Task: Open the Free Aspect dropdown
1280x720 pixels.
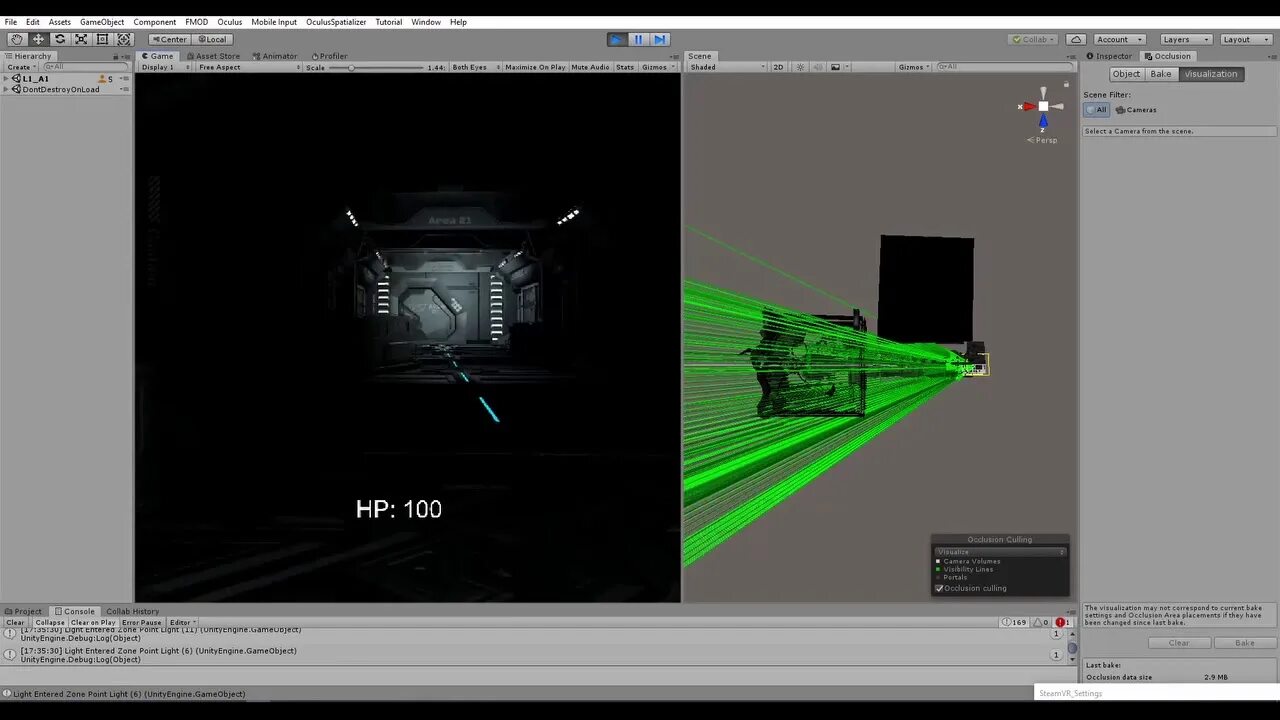Action: 248,67
